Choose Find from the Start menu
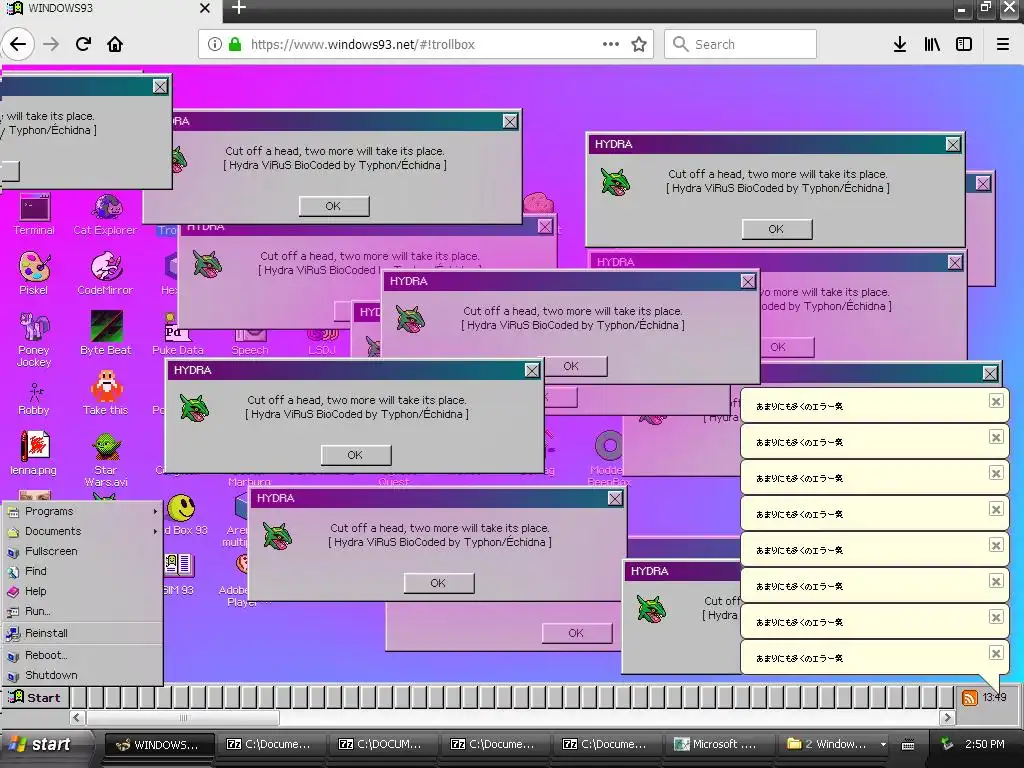This screenshot has width=1024, height=768. (82, 571)
